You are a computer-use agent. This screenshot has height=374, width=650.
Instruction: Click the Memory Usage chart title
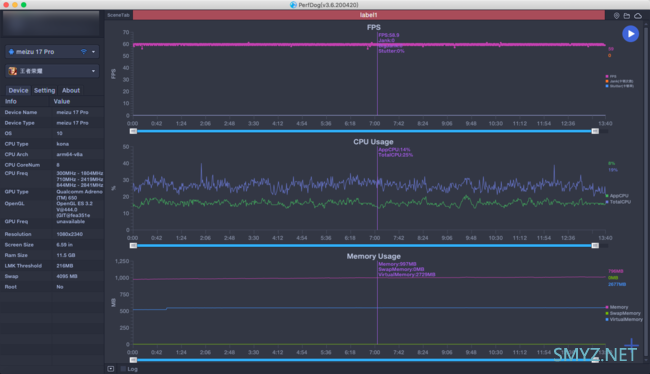point(374,256)
